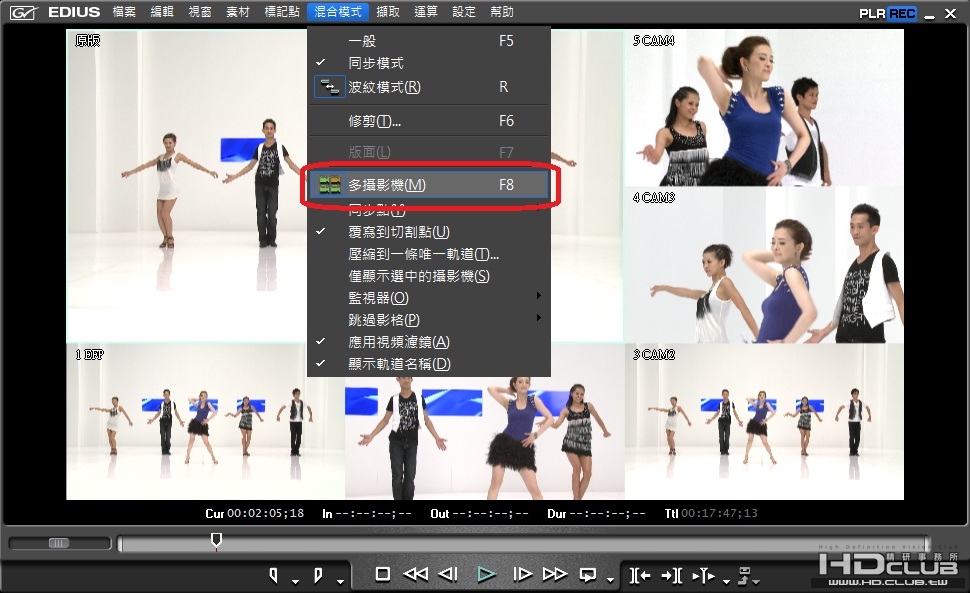Image resolution: width=970 pixels, height=593 pixels.
Task: Click the Loop playback icon
Action: (588, 575)
